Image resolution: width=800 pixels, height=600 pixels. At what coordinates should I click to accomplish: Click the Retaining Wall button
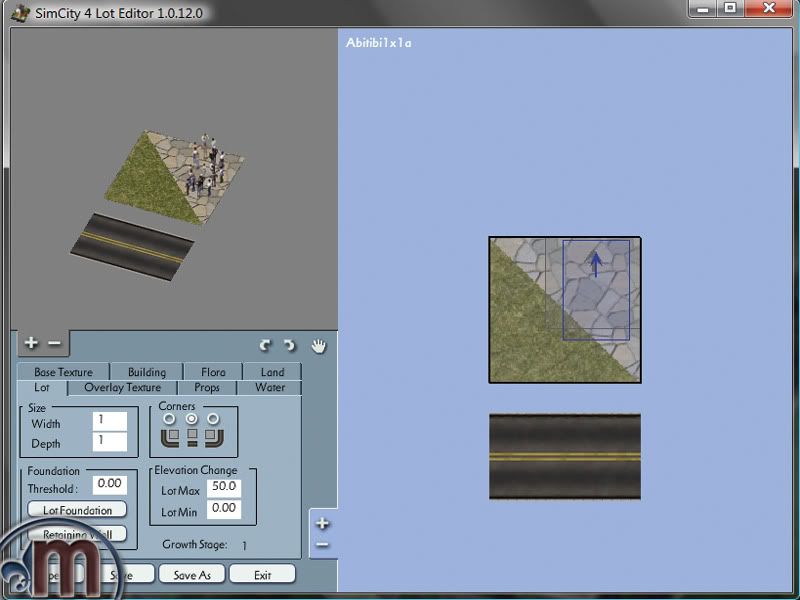(77, 534)
